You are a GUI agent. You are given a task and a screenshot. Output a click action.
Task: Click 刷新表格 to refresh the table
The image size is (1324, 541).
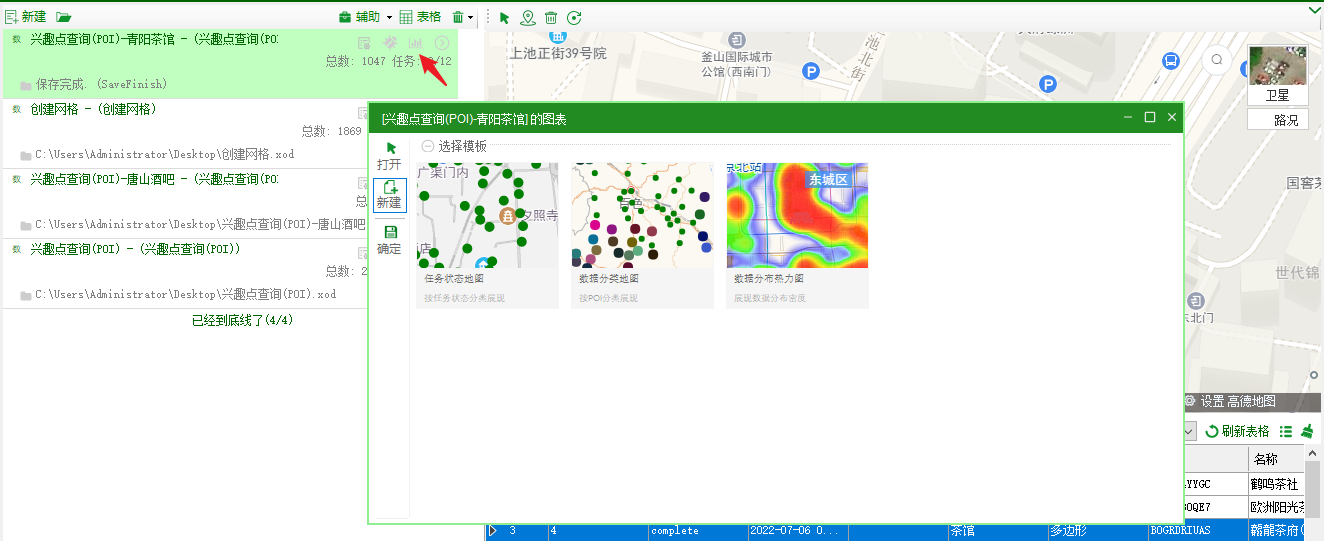[1237, 431]
